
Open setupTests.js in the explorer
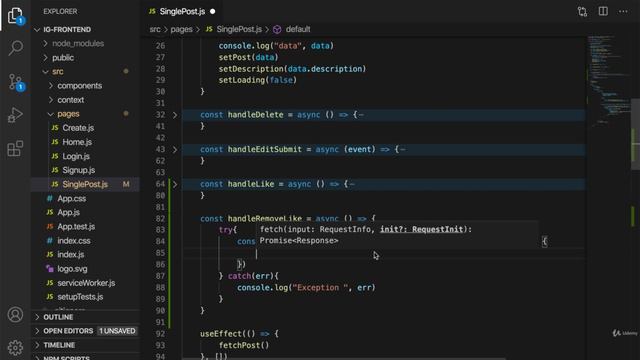coord(80,297)
